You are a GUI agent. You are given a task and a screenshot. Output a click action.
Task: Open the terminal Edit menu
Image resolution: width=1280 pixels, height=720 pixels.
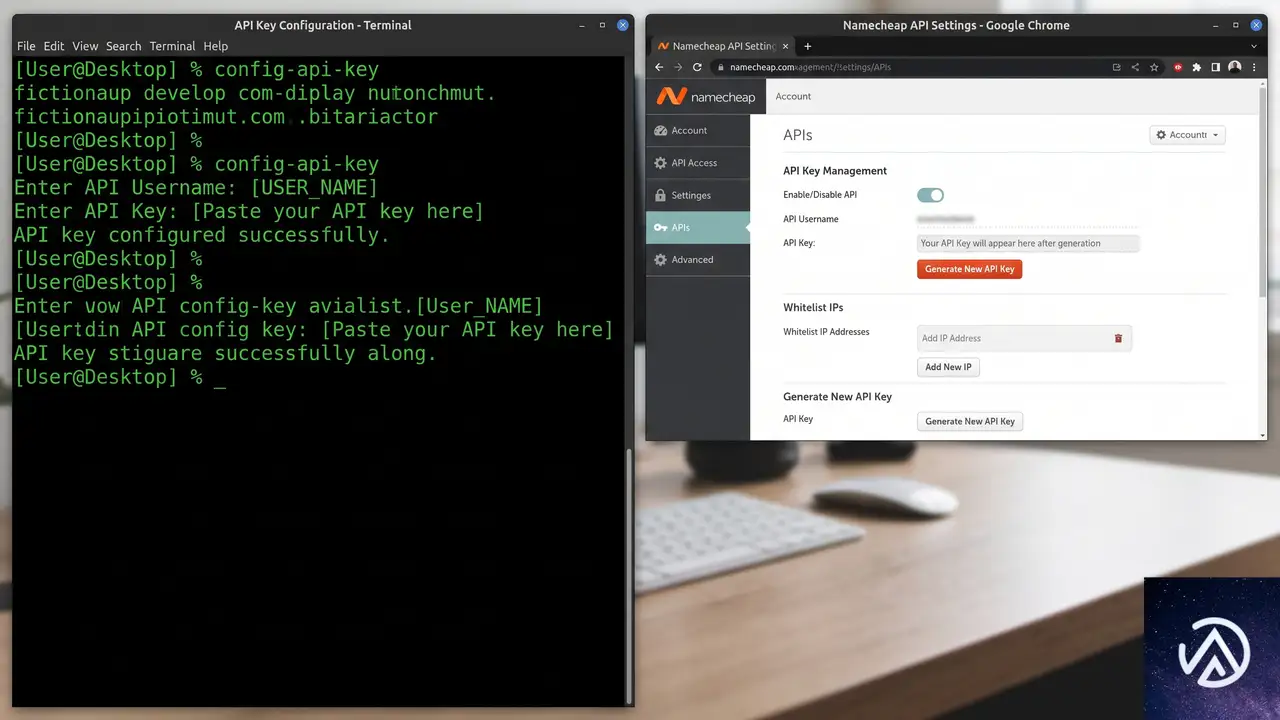[54, 46]
